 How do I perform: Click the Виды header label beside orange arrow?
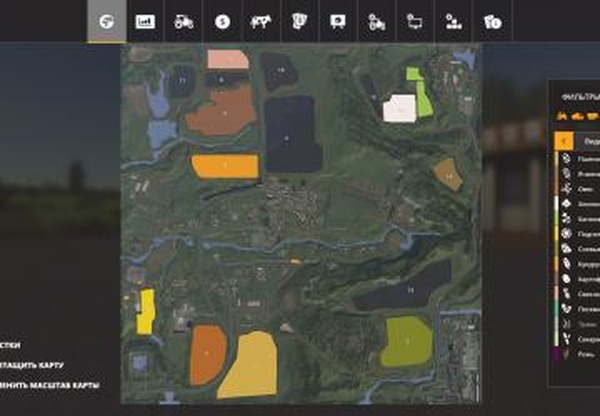click(x=592, y=141)
